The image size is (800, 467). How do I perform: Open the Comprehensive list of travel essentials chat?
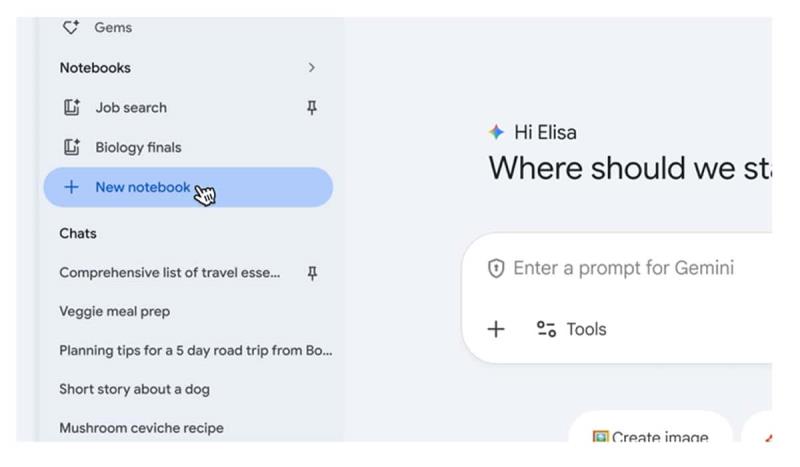[170, 273]
